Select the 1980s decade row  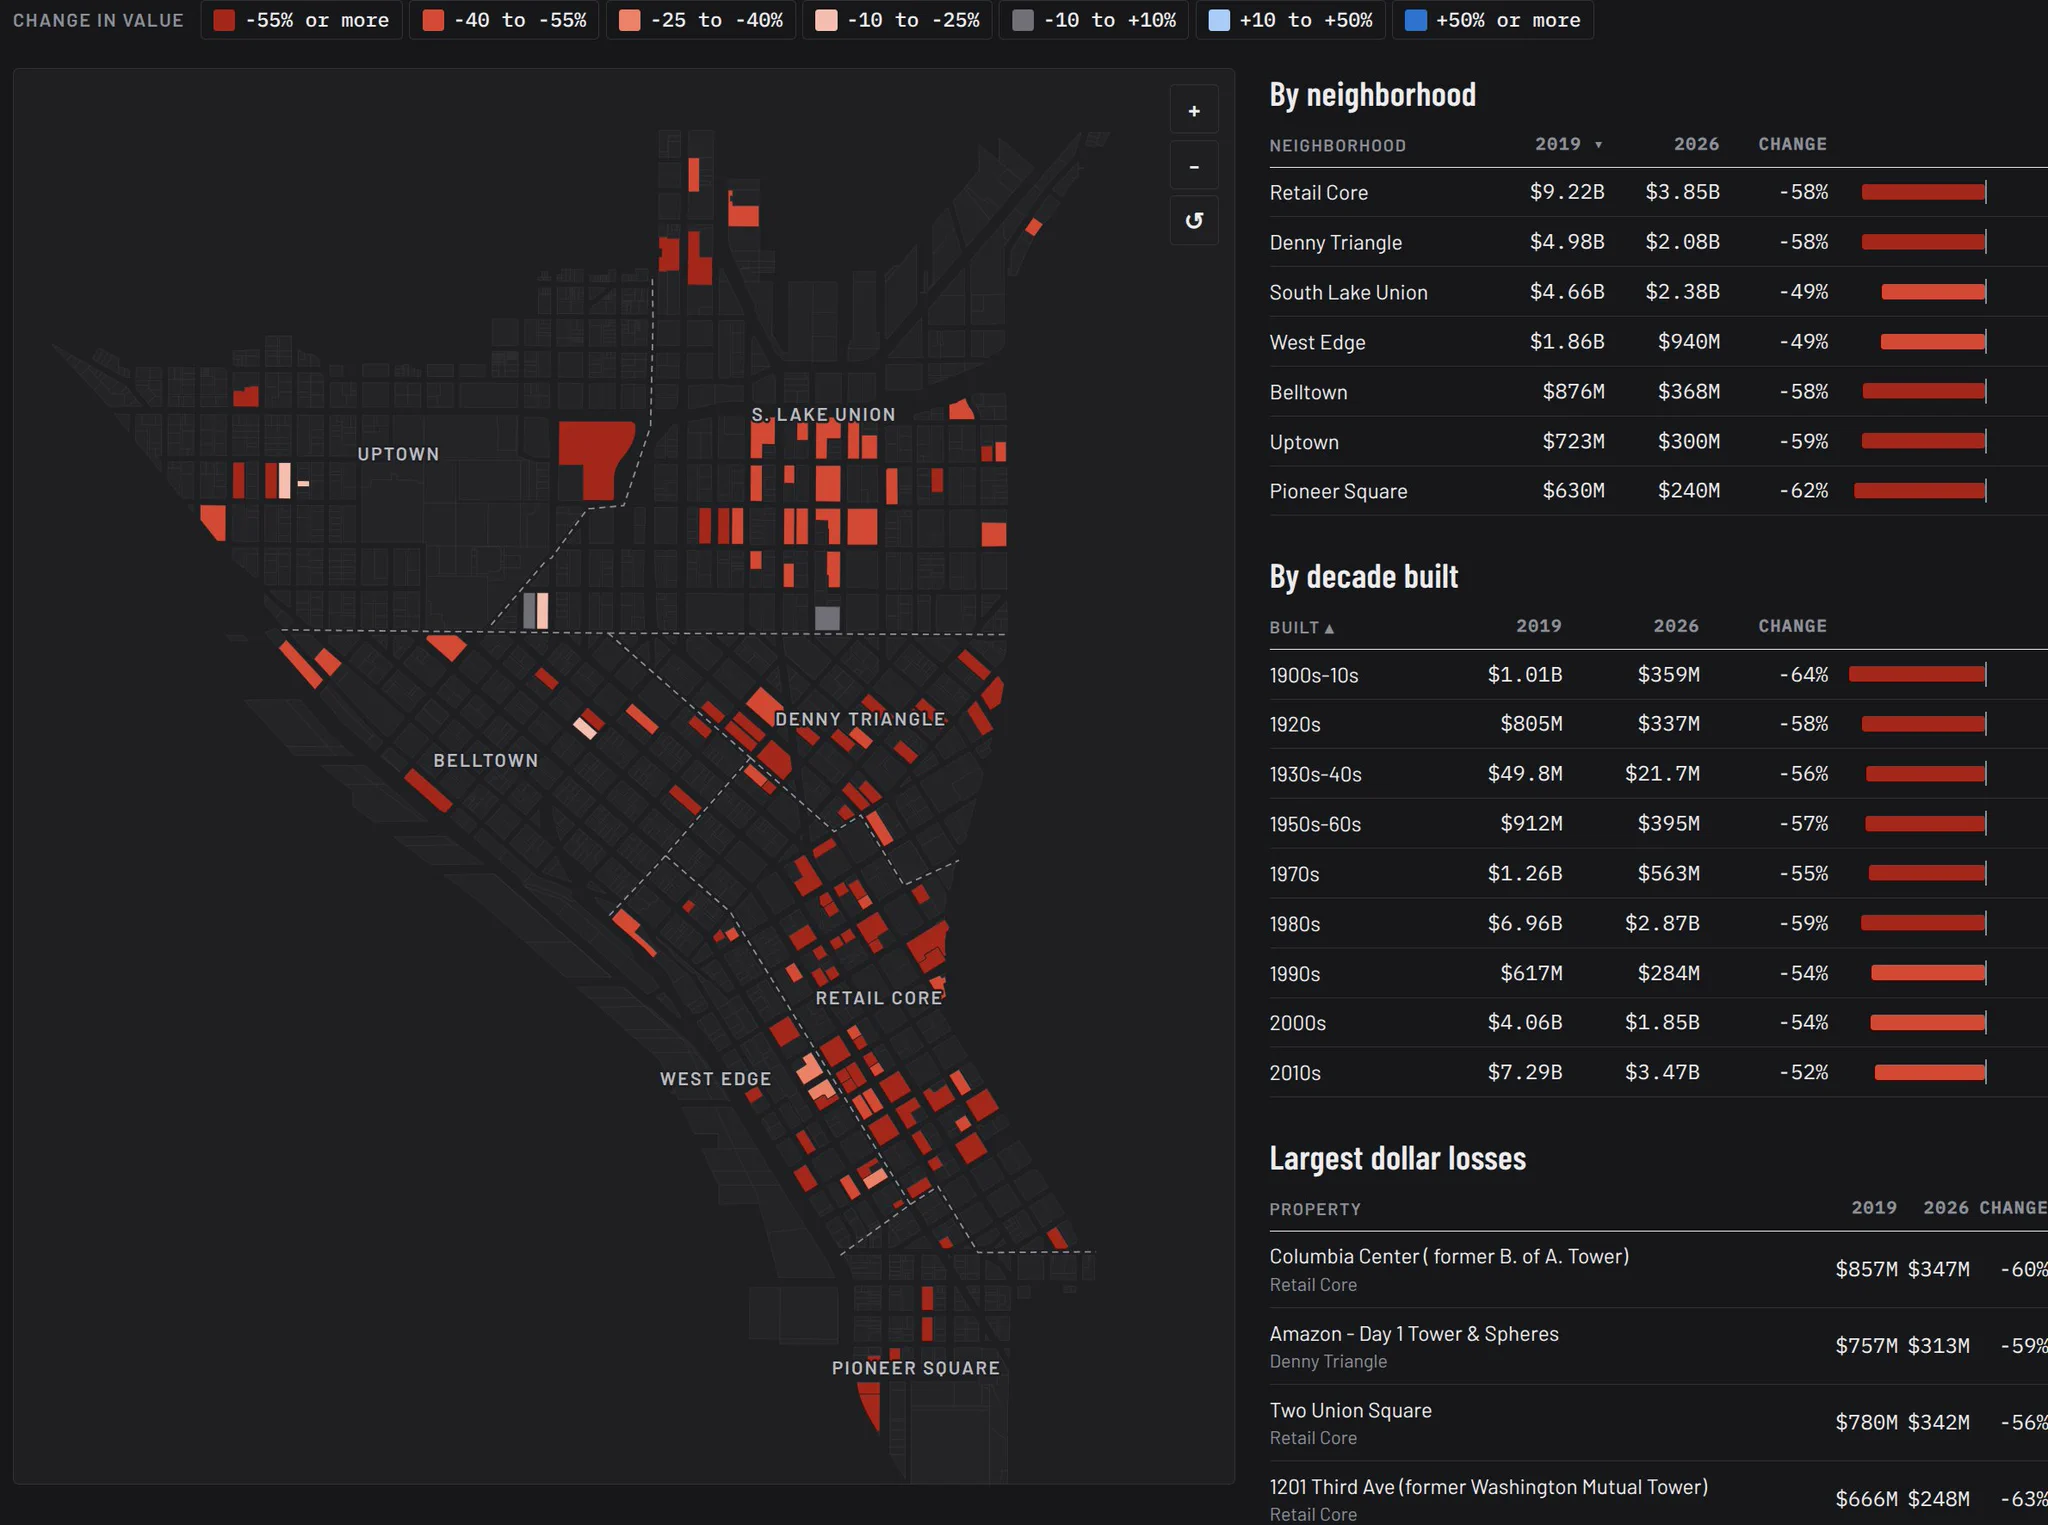(1658, 923)
